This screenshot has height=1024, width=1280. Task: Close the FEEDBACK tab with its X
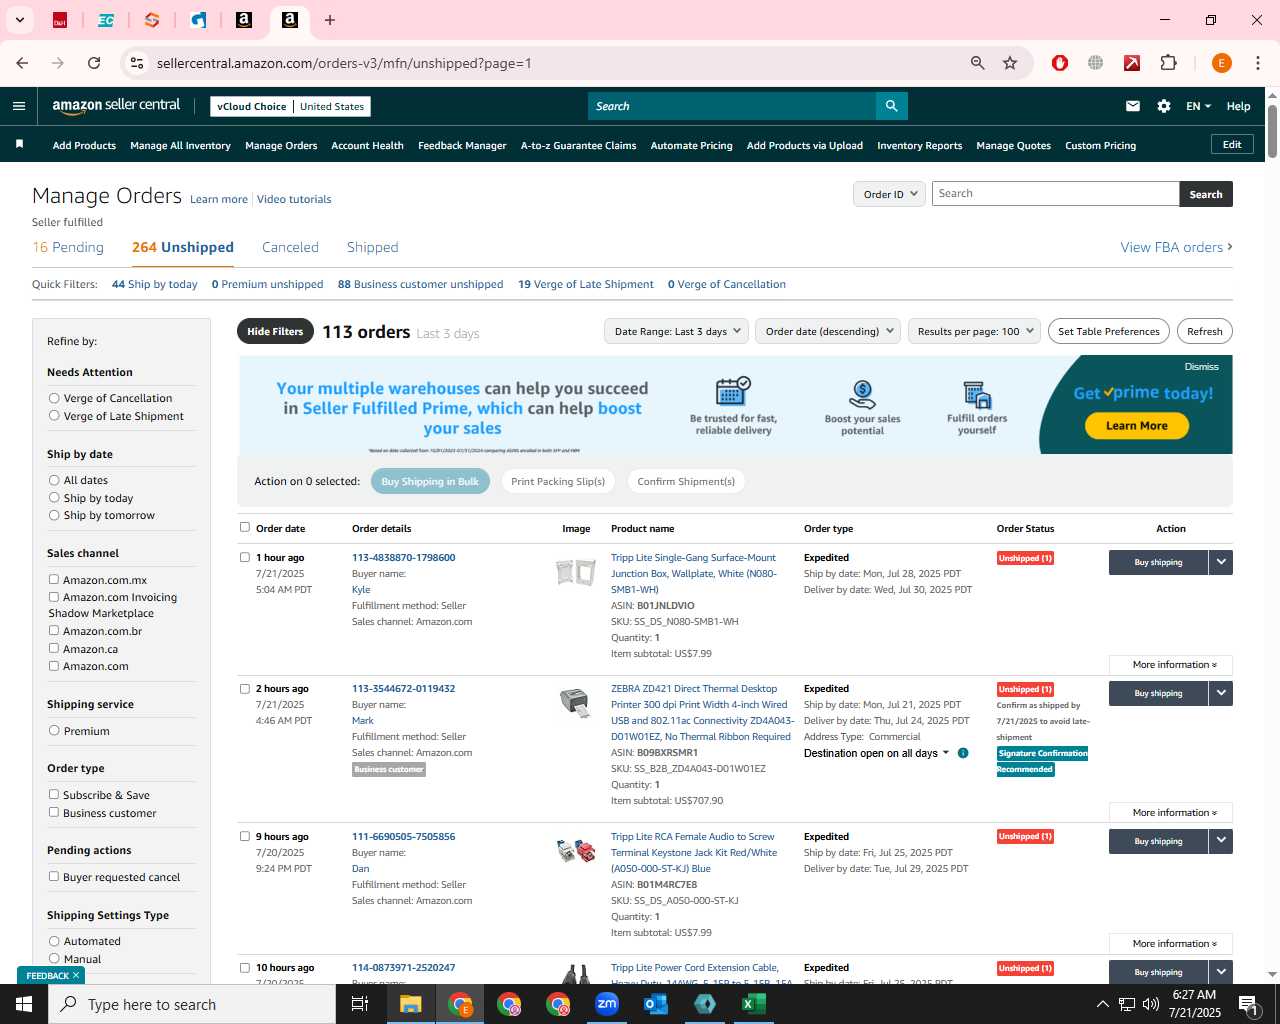76,975
